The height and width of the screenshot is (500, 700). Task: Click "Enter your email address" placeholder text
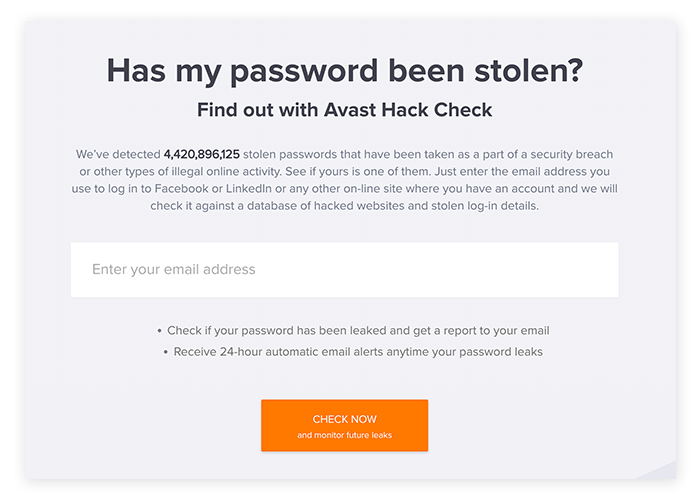pyautogui.click(x=173, y=270)
